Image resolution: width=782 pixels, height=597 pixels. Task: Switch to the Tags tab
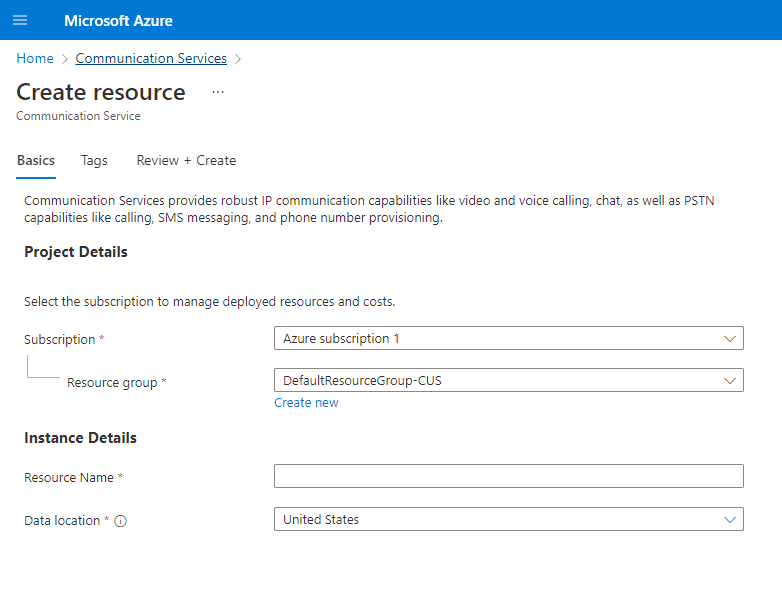94,161
